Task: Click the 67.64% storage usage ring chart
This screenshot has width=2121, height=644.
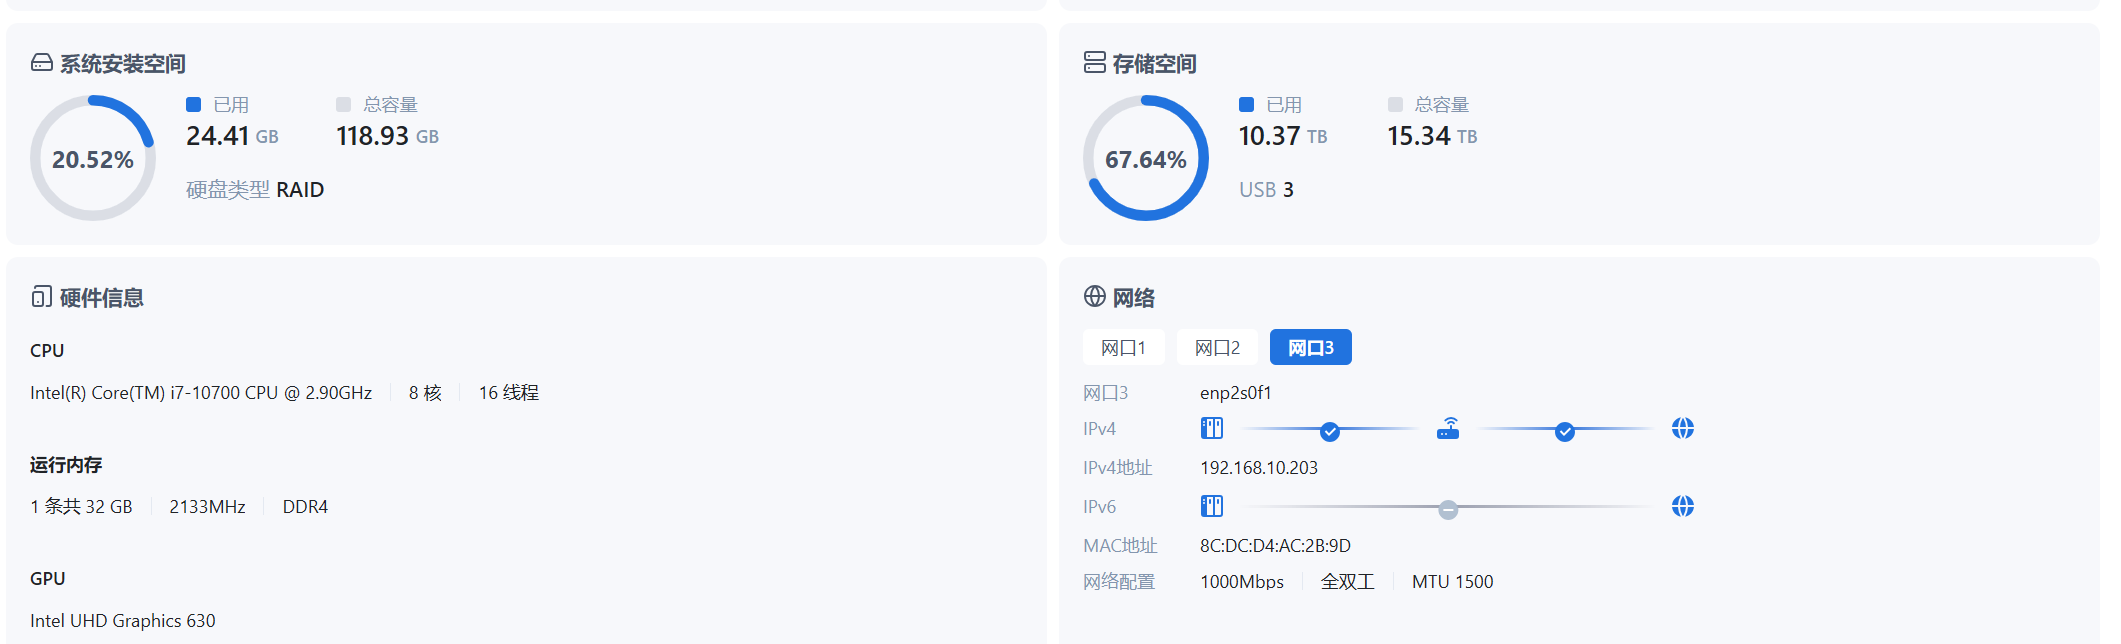Action: coord(1145,159)
